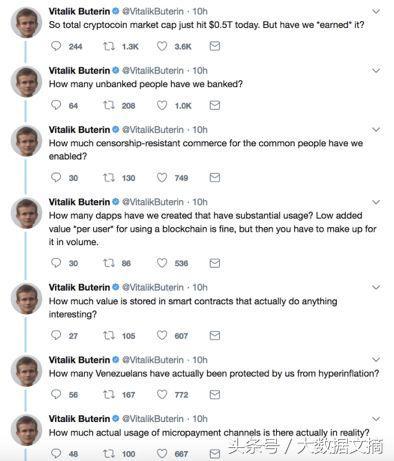This screenshot has width=394, height=461.
Task: Open chevron menu on Venezuelans tweet
Action: coord(376,359)
